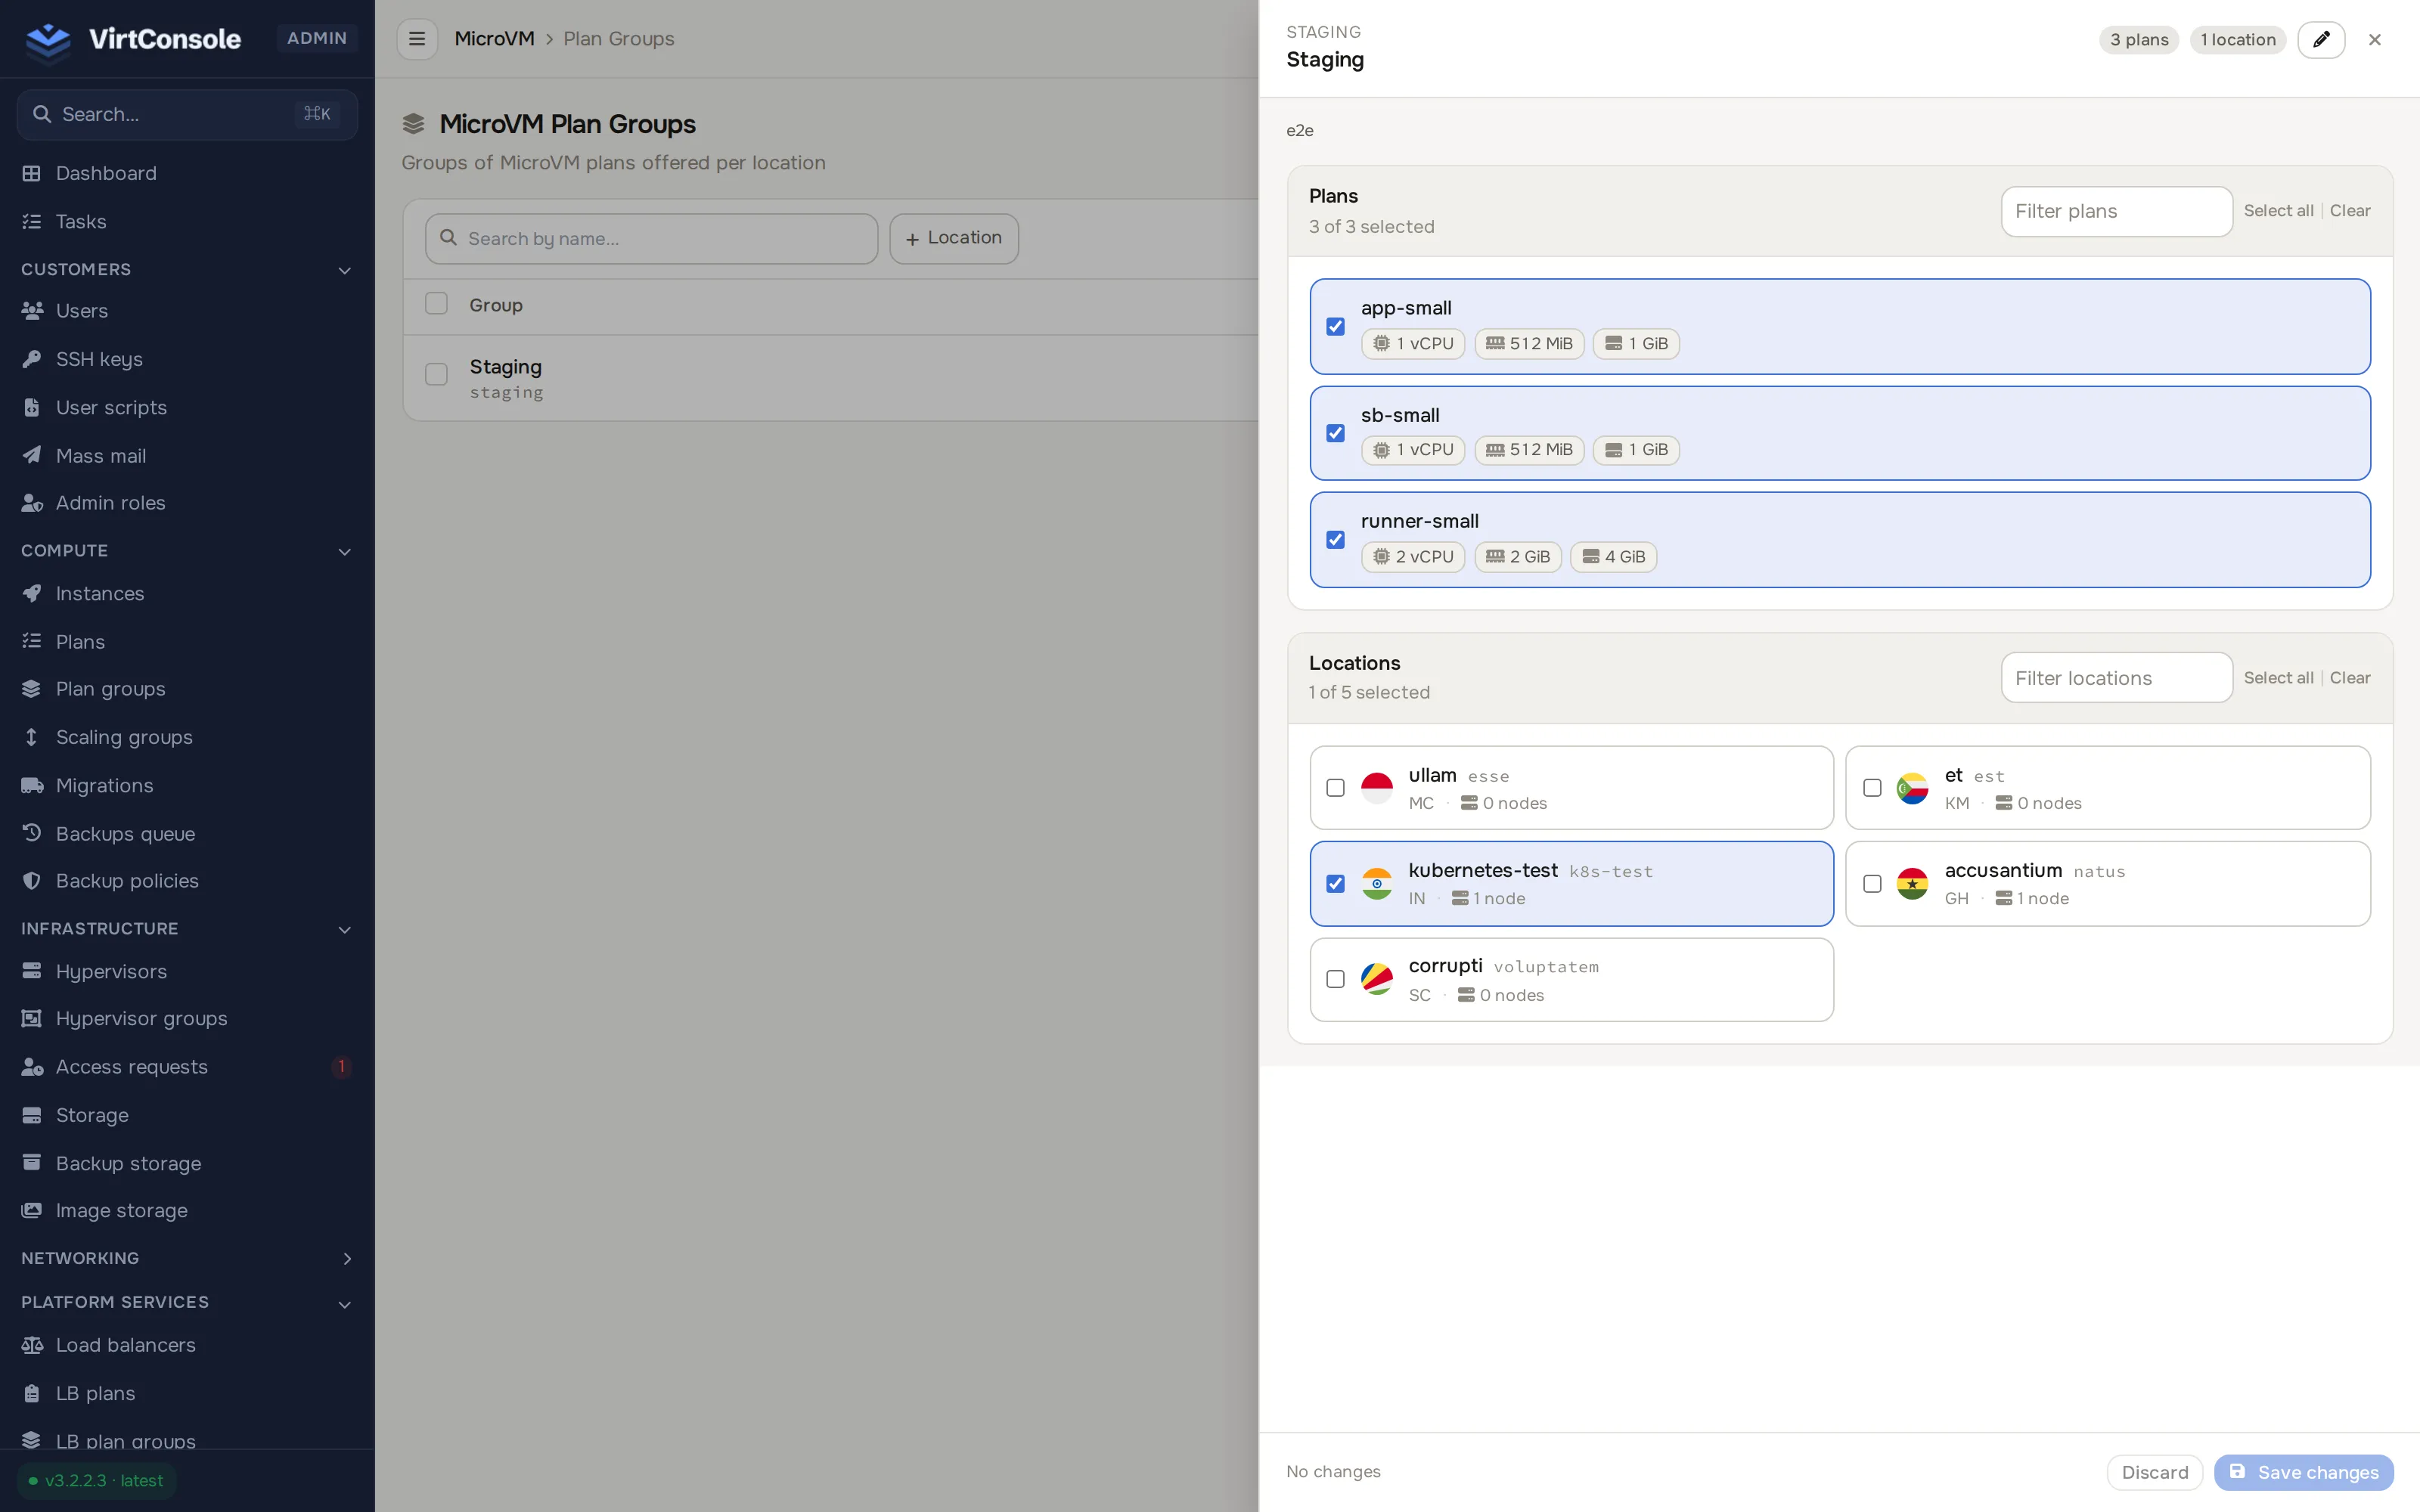Add a Location filter button
This screenshot has width=2420, height=1512.
pos(954,238)
